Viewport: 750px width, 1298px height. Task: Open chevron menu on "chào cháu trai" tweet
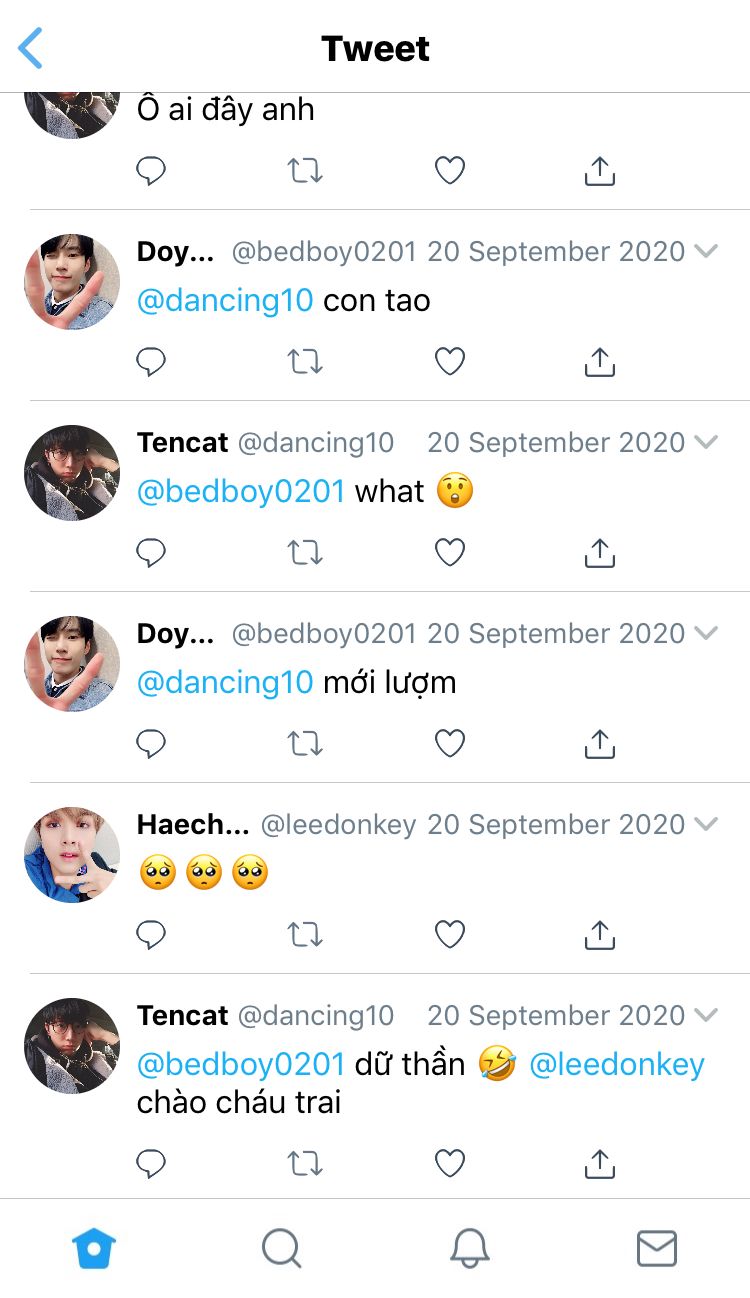[x=706, y=1015]
